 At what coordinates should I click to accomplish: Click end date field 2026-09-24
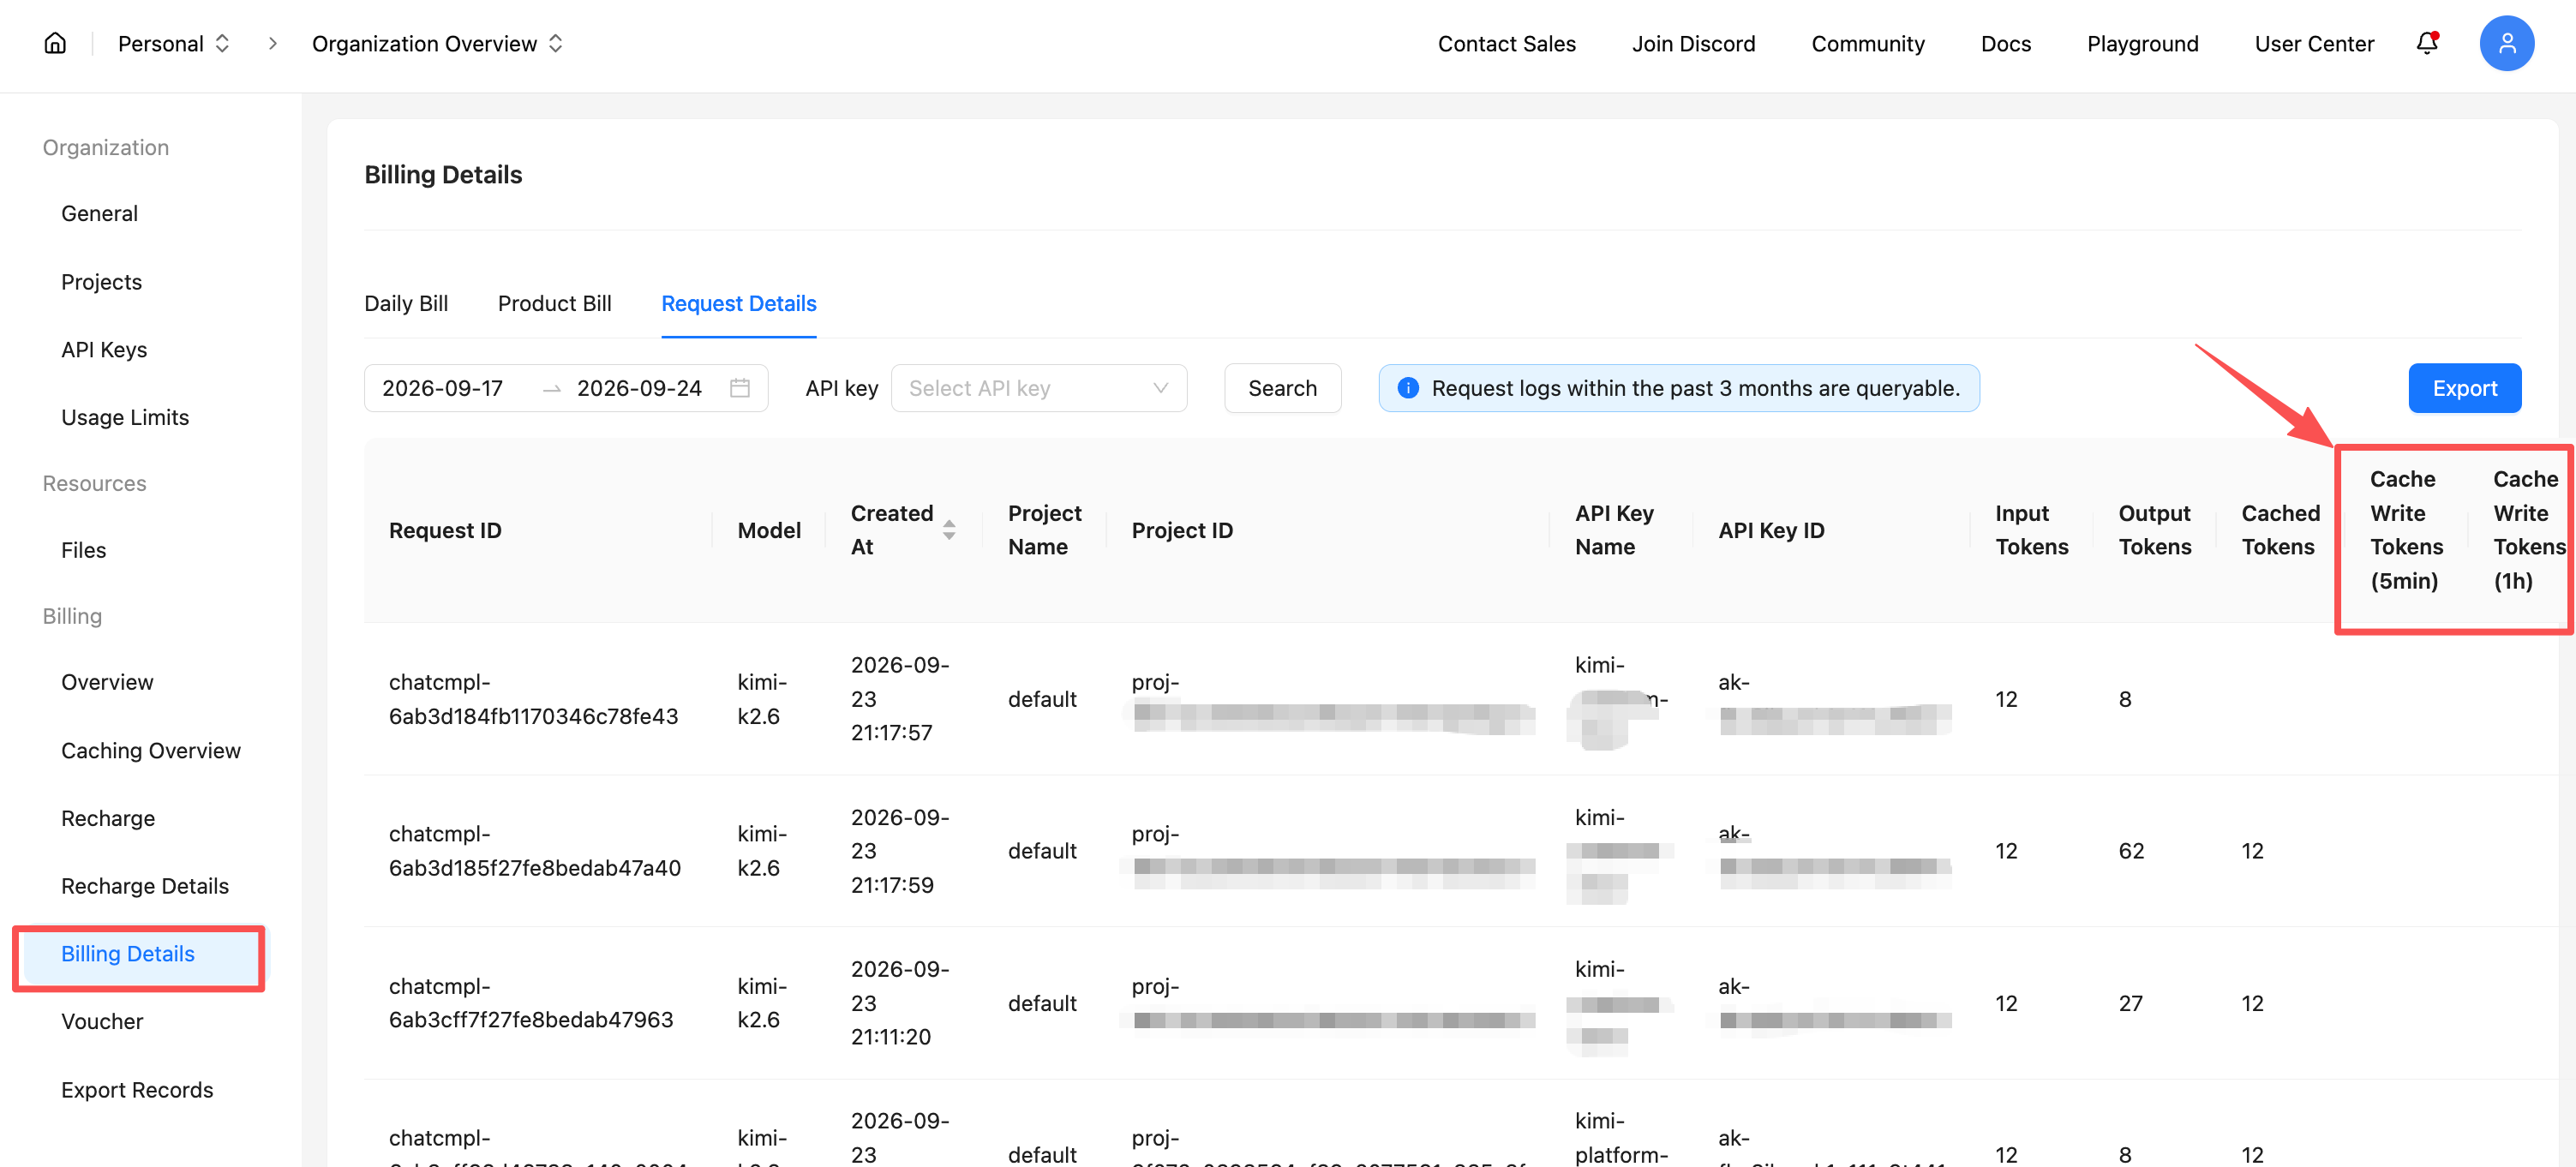639,388
